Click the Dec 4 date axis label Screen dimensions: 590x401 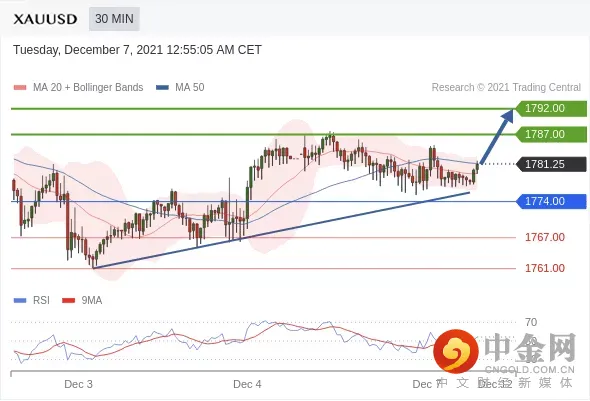tap(247, 384)
